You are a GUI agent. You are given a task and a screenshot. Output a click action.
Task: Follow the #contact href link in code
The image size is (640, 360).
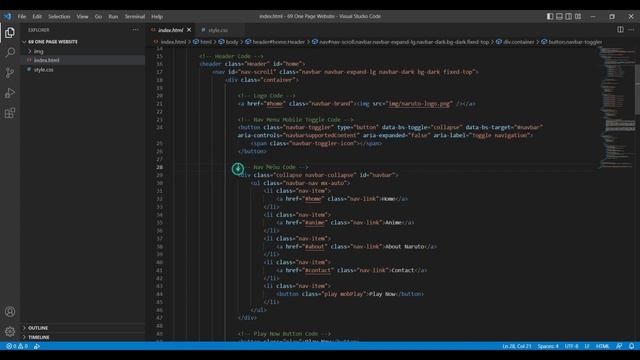(318, 270)
